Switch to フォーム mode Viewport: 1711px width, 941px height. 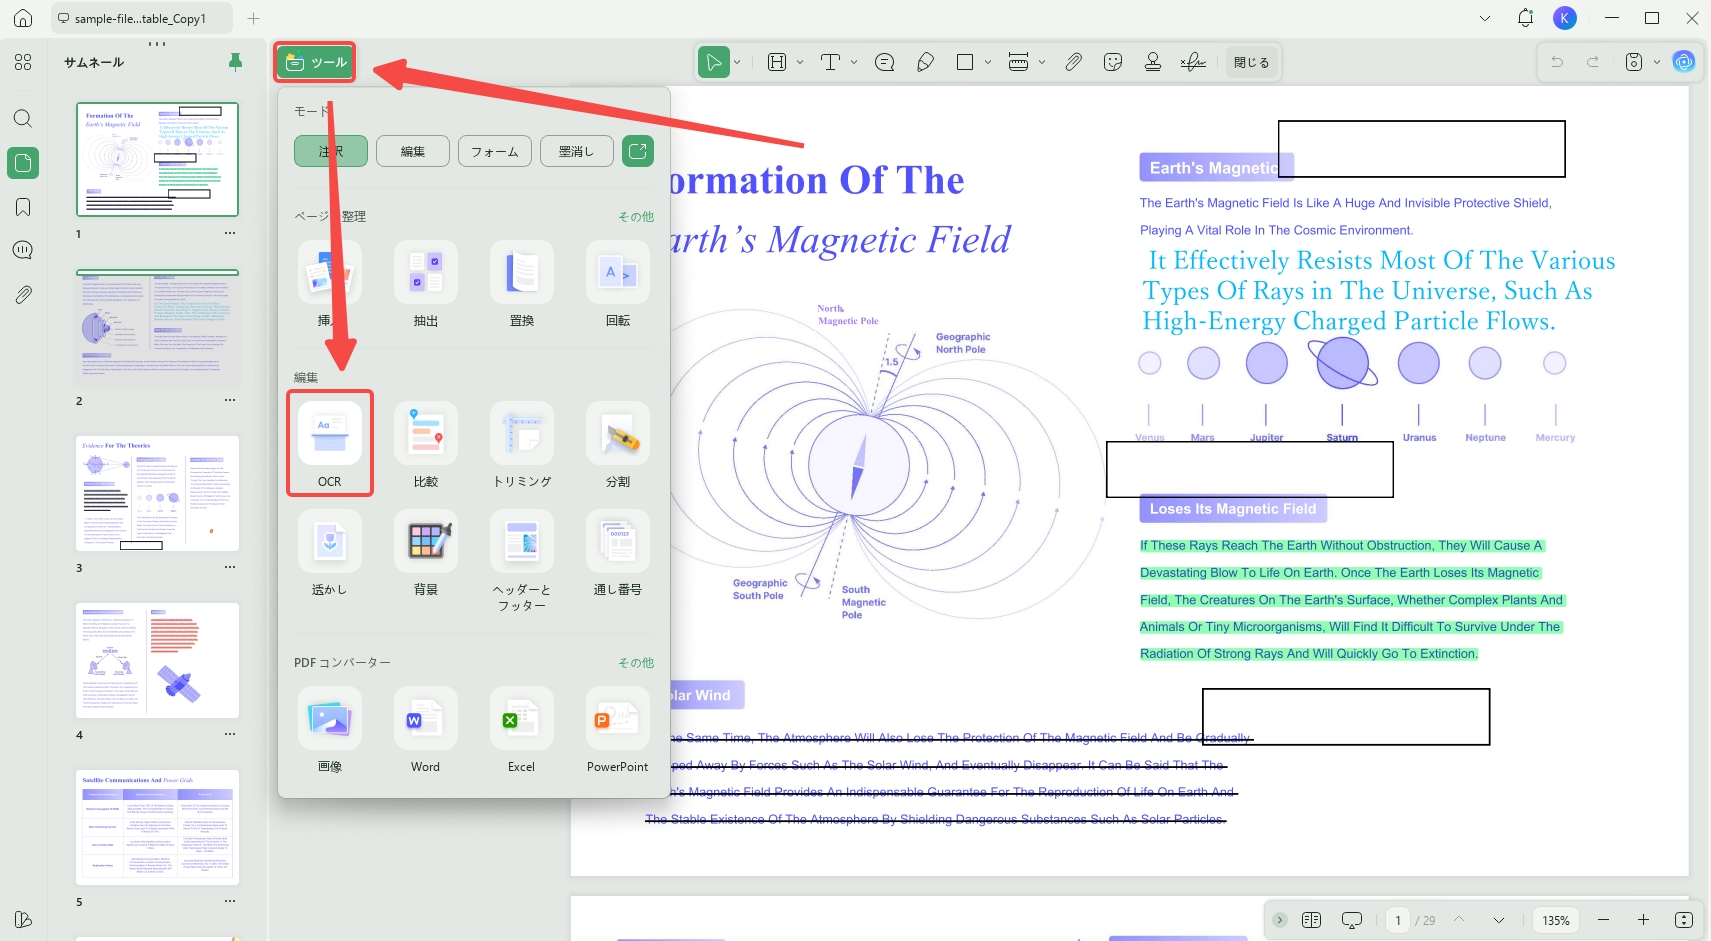pyautogui.click(x=495, y=151)
